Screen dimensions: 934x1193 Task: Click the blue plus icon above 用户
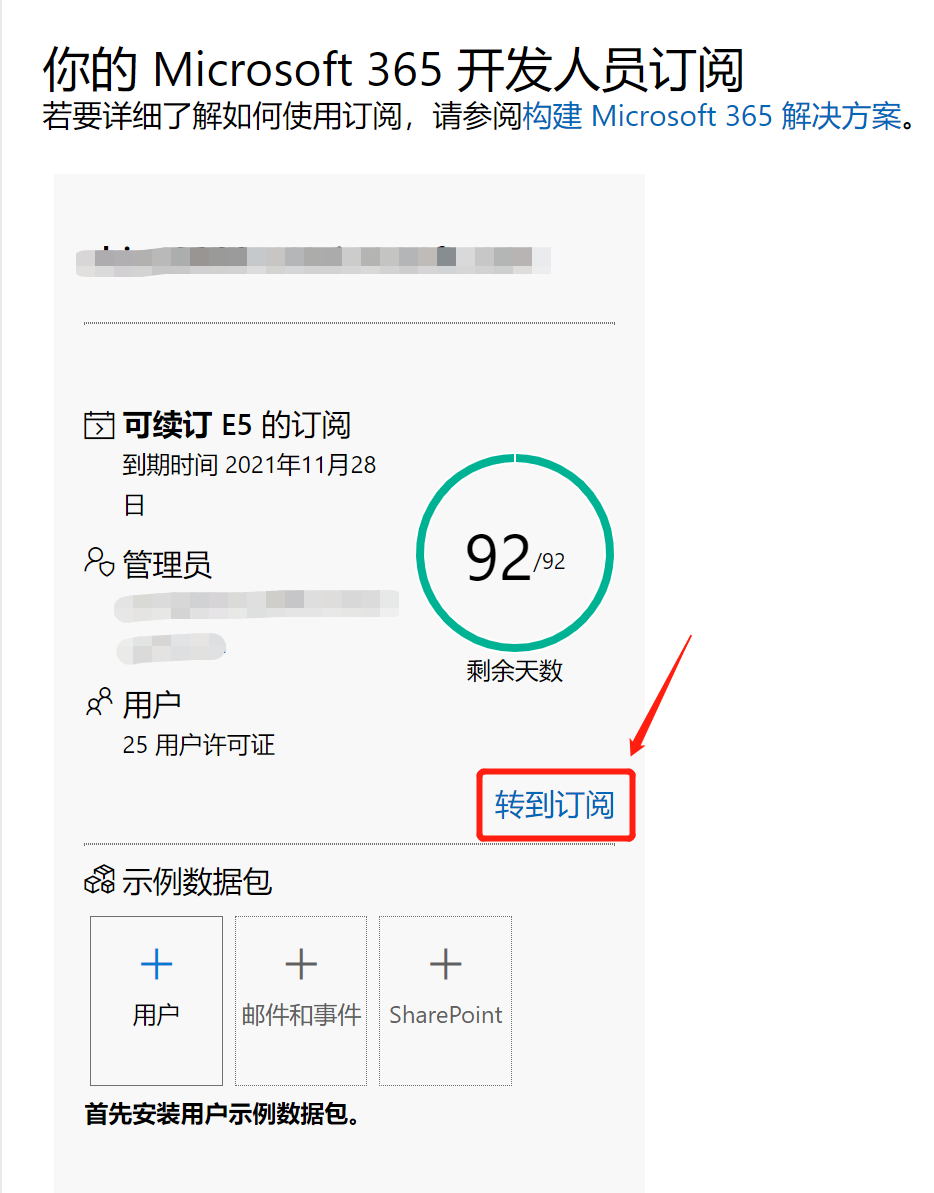click(x=157, y=964)
